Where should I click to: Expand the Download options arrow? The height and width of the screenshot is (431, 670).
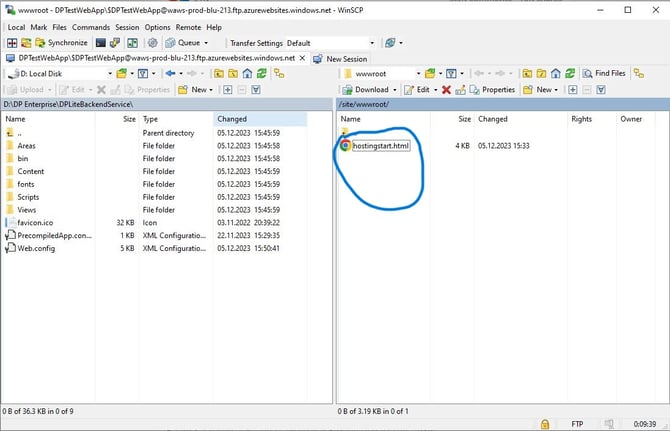[x=394, y=90]
